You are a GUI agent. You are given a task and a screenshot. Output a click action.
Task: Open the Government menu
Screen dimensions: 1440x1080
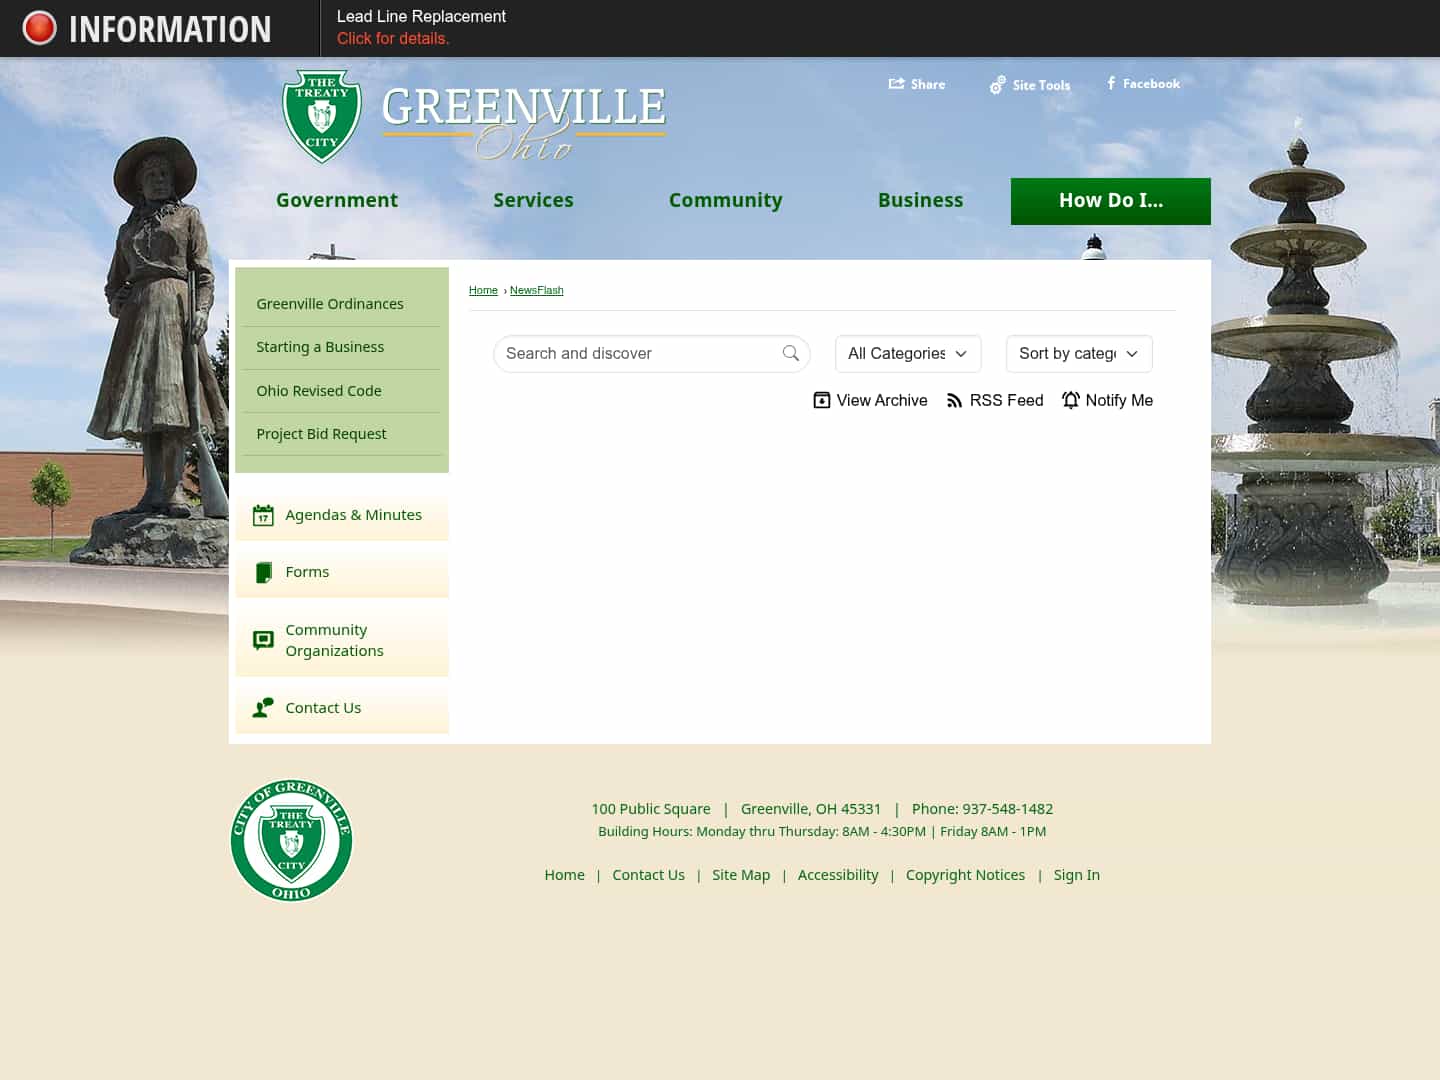point(337,201)
